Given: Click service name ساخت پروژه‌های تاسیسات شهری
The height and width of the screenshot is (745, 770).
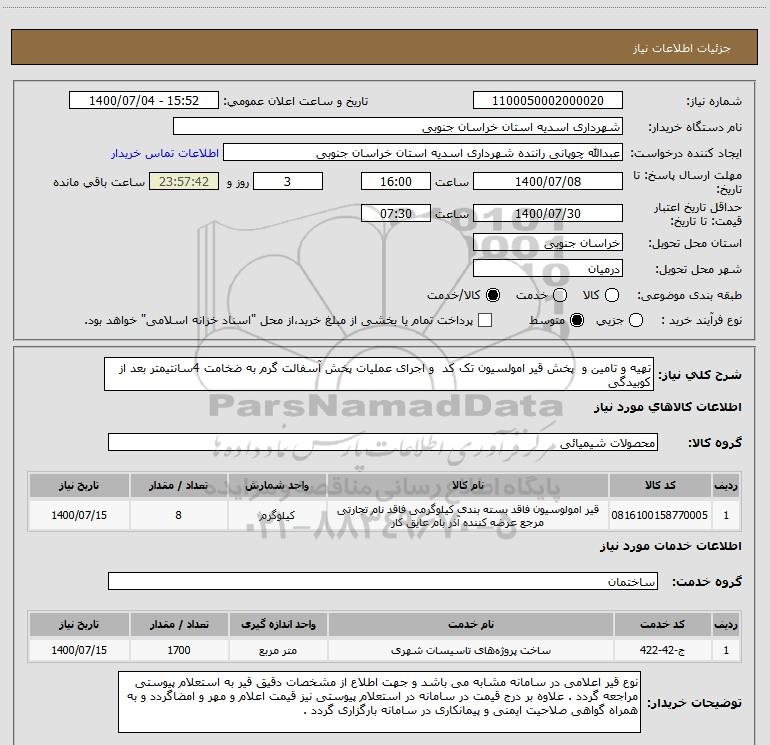Looking at the screenshot, I should pos(470,650).
